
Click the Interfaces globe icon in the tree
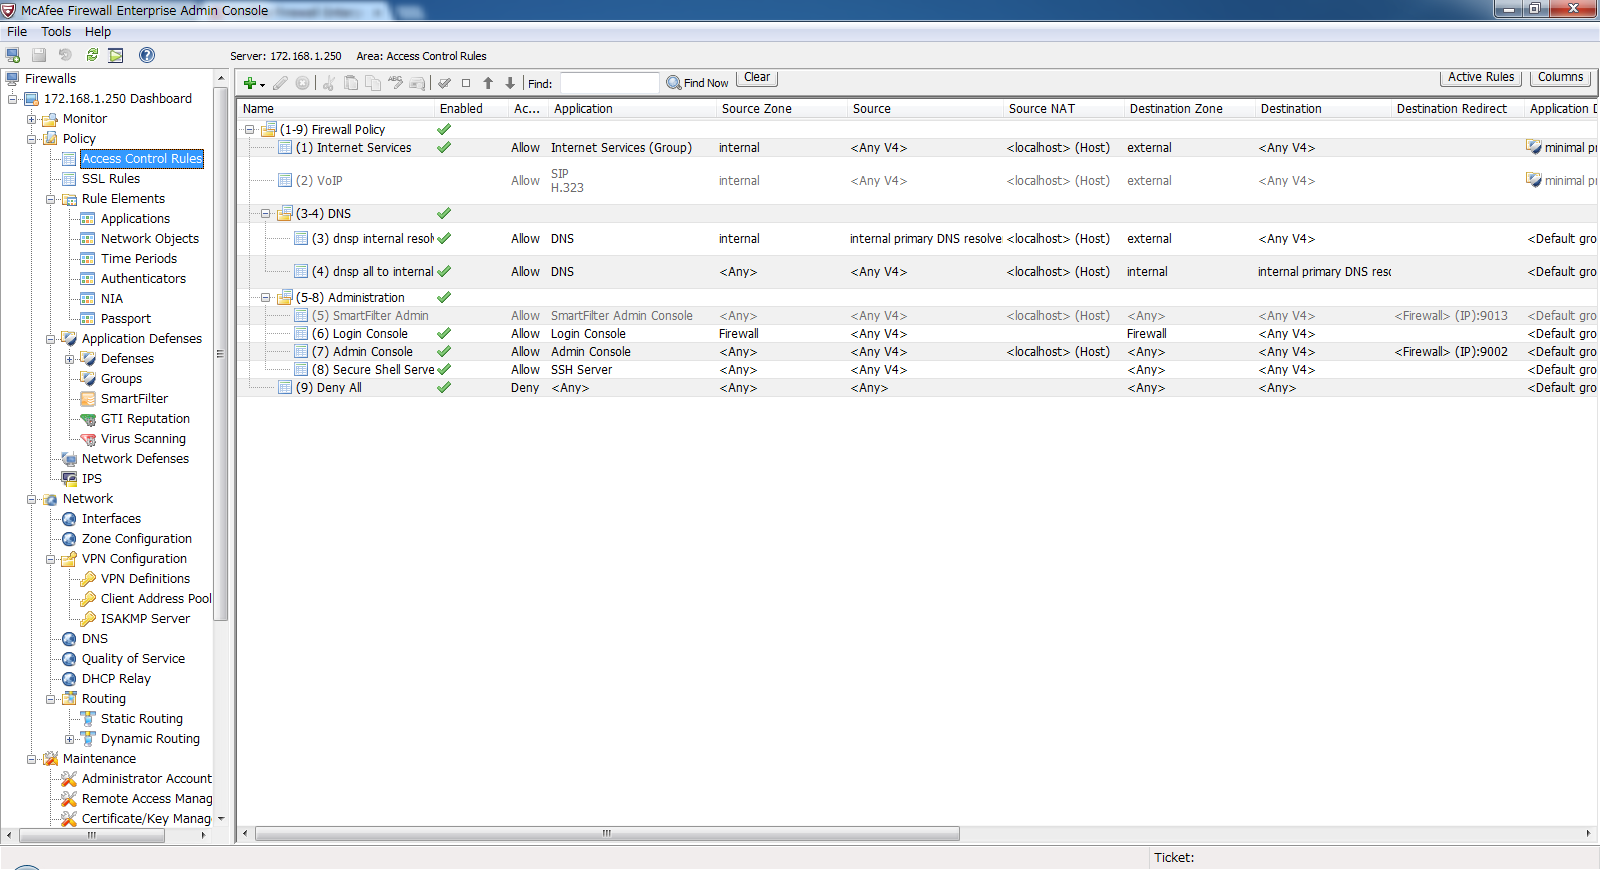pos(69,519)
